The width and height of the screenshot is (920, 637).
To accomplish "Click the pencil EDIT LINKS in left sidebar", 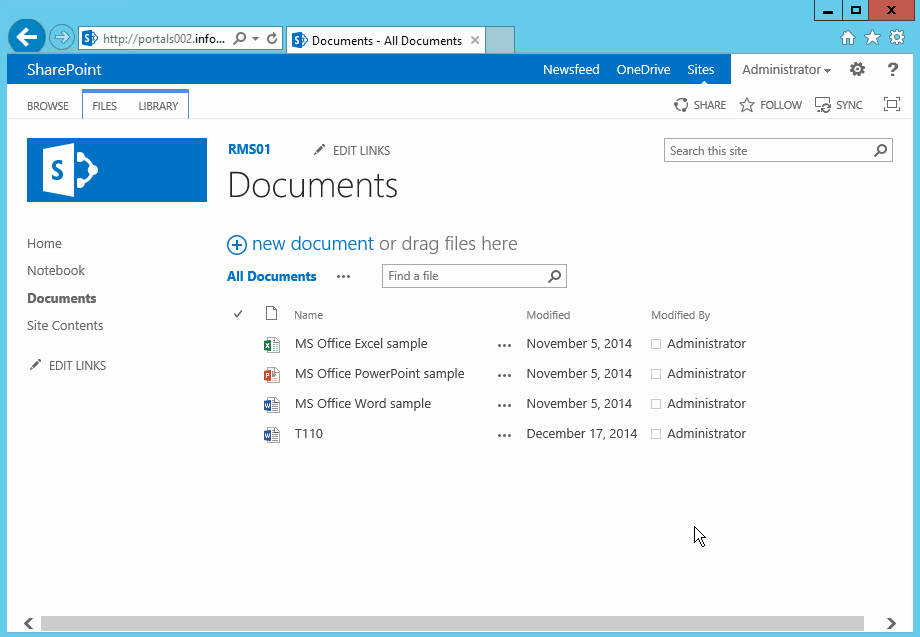I will click(x=68, y=365).
